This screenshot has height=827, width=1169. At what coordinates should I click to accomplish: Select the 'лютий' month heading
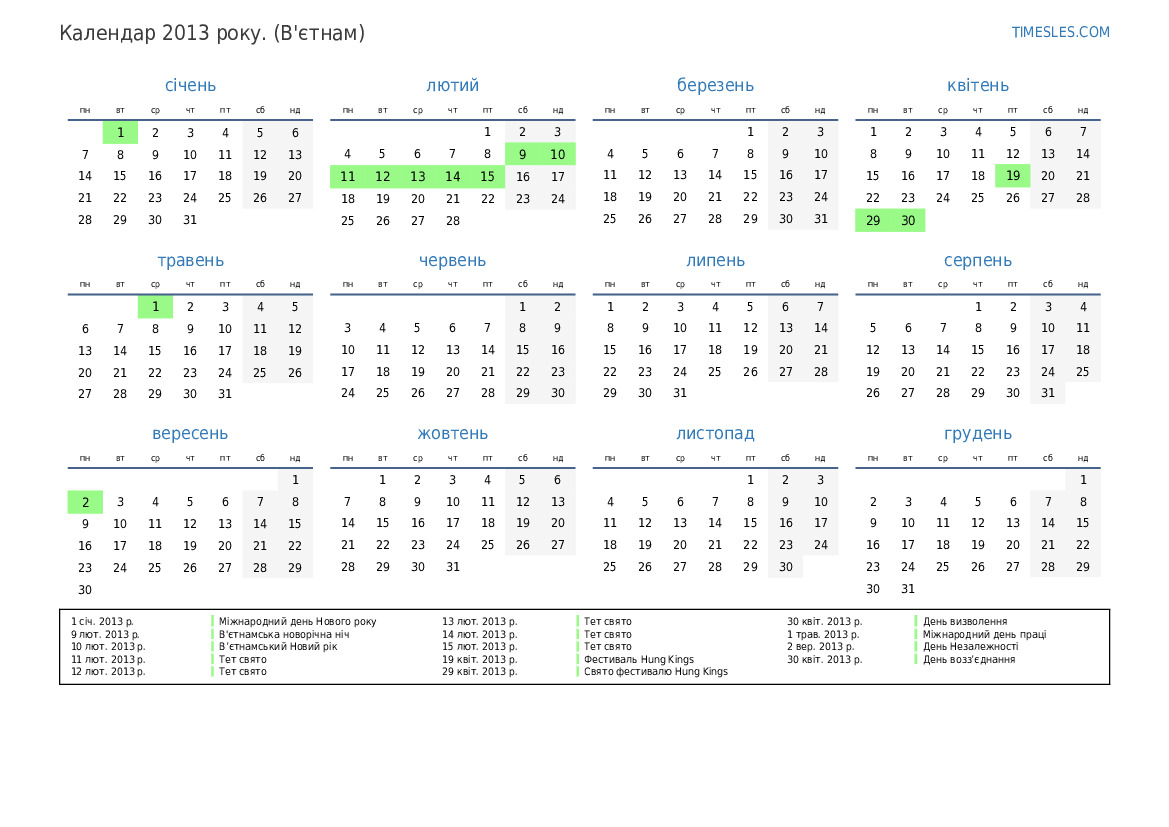(x=453, y=85)
